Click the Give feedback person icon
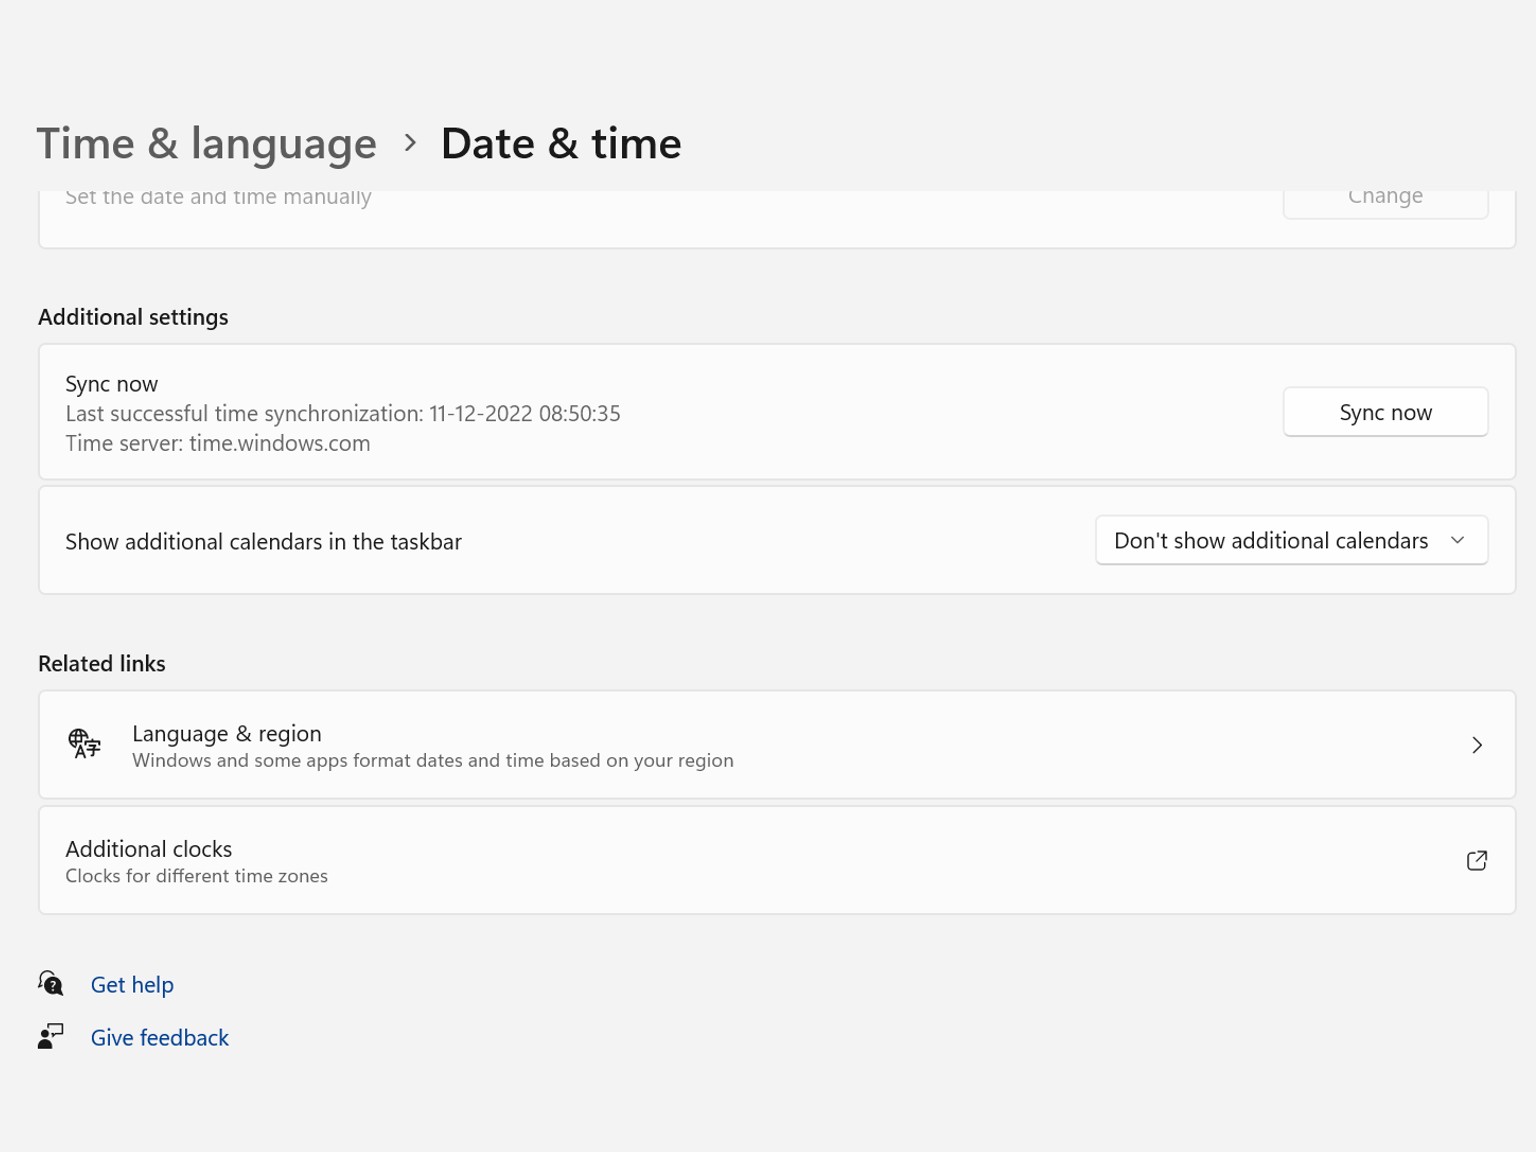This screenshot has width=1536, height=1152. [x=51, y=1037]
